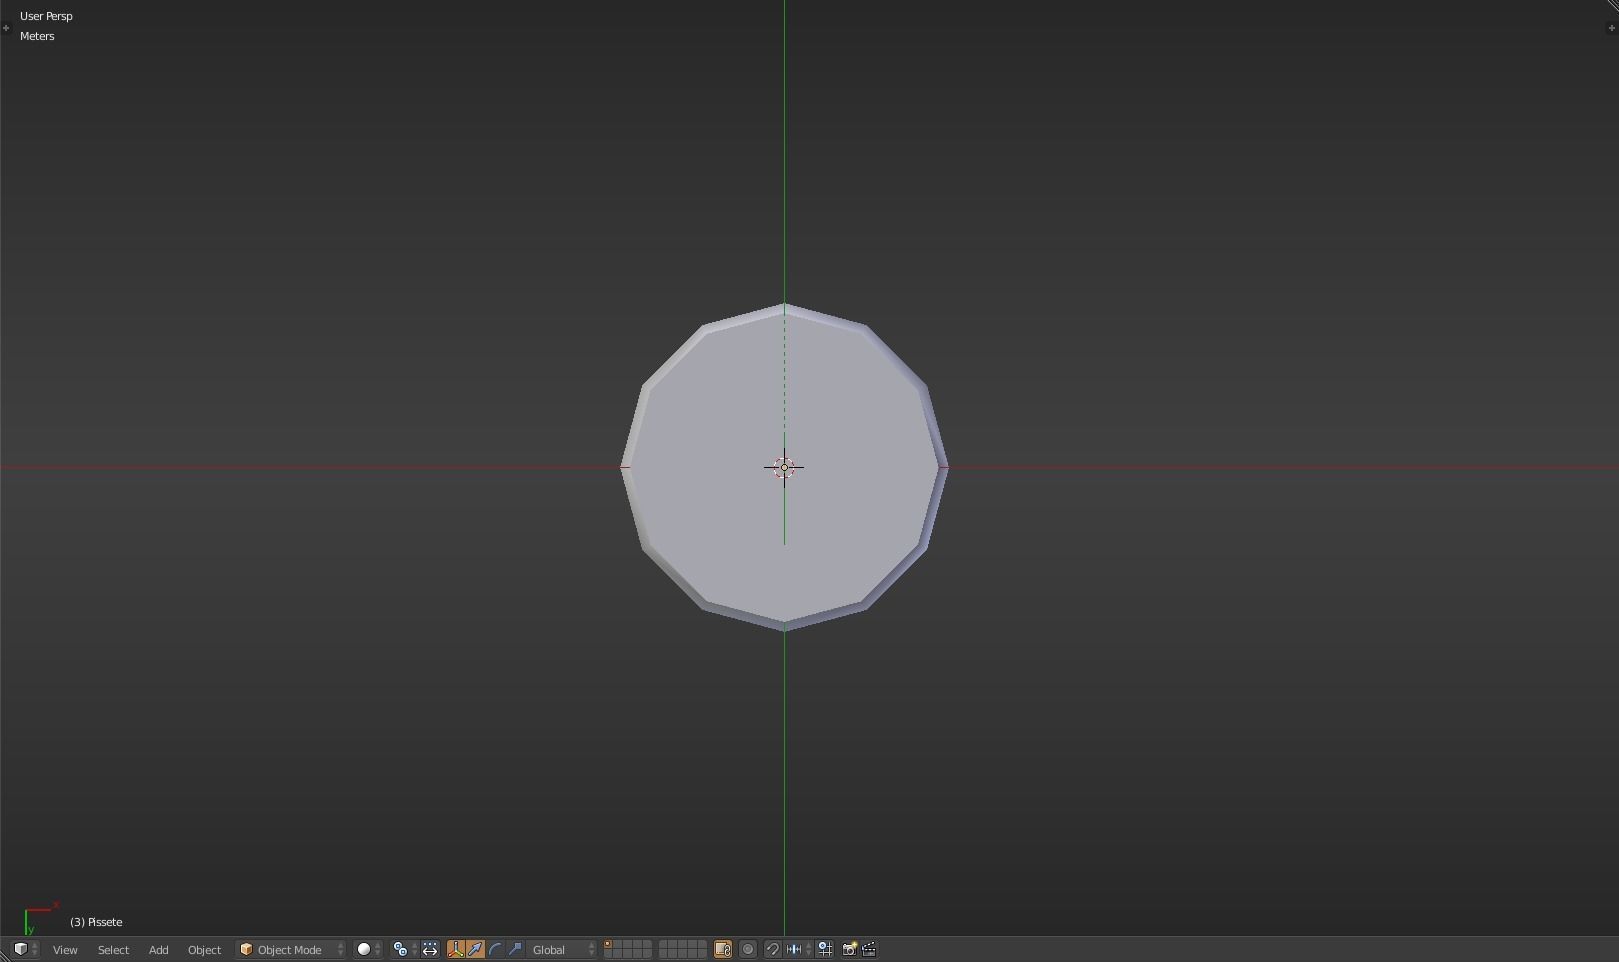
Task: Click the area split corner at top right
Action: 1612,5
